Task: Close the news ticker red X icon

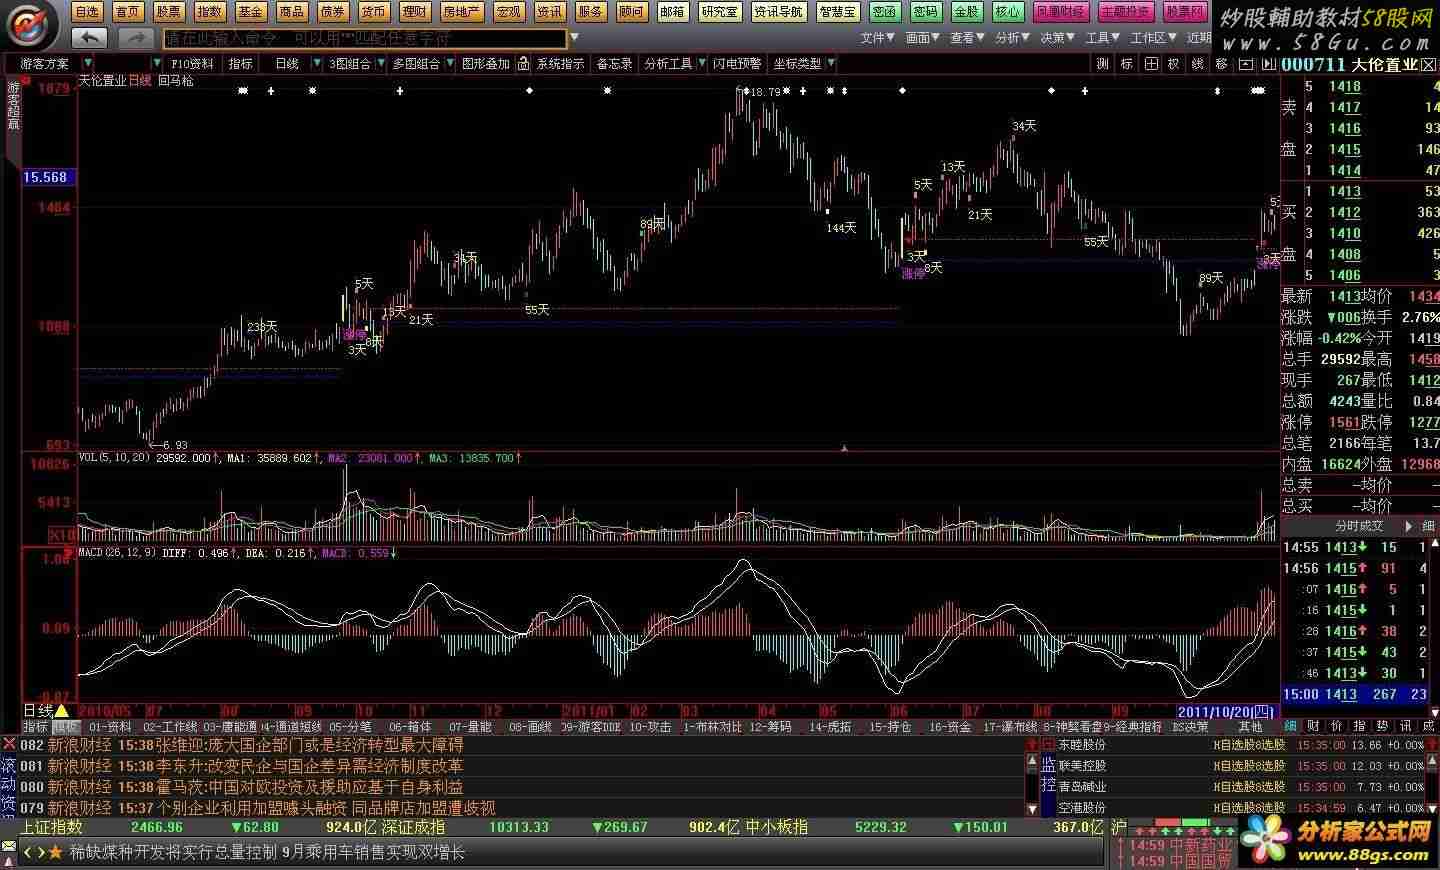Action: pyautogui.click(x=9, y=745)
